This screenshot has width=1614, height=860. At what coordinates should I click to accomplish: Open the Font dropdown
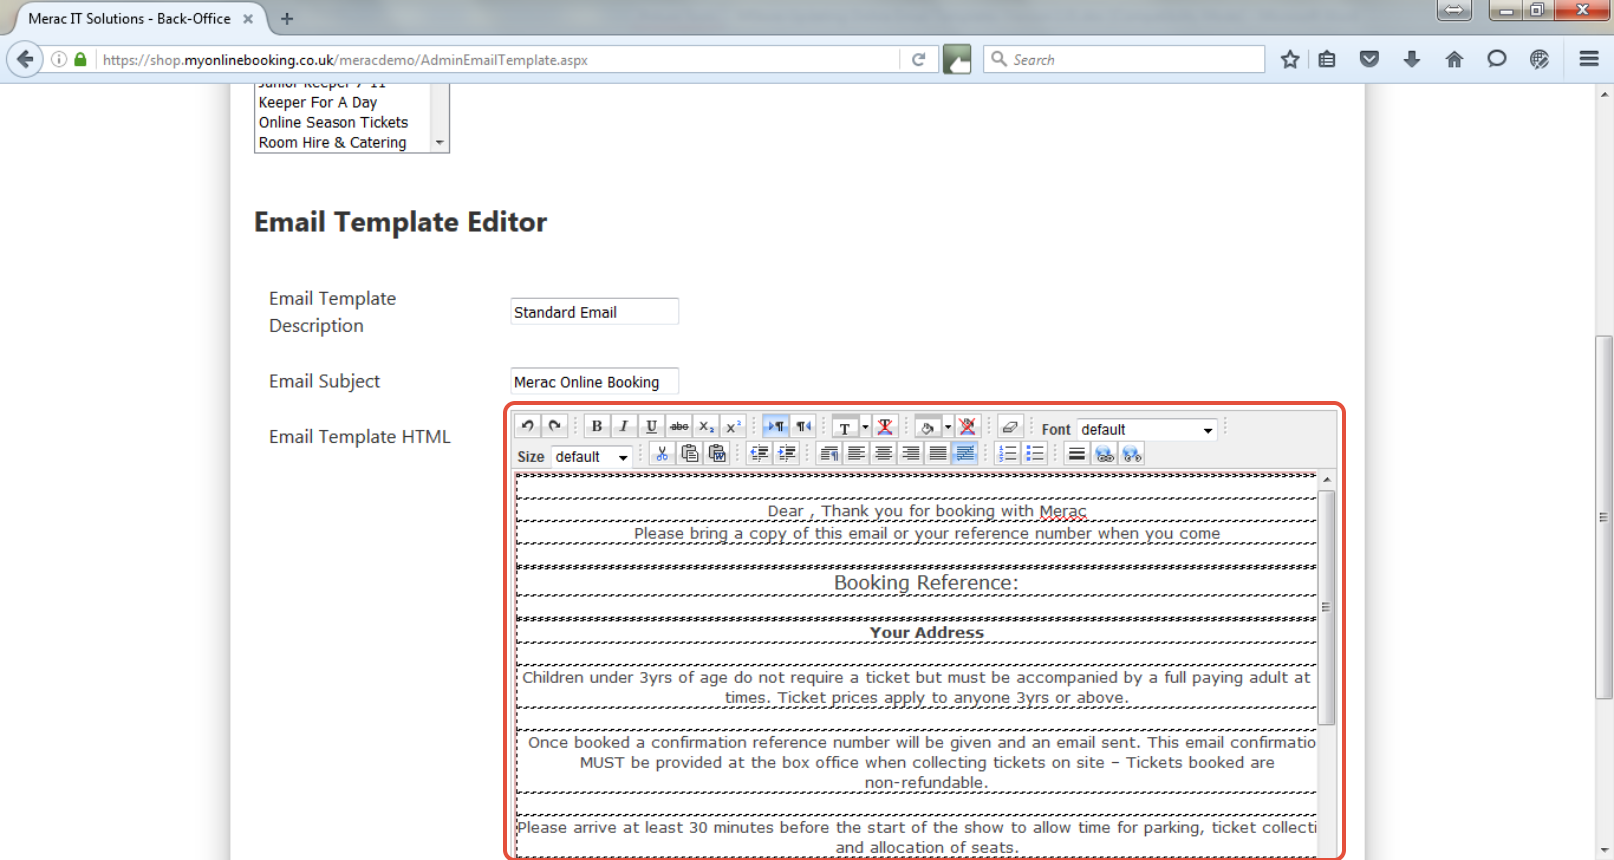pyautogui.click(x=1147, y=430)
